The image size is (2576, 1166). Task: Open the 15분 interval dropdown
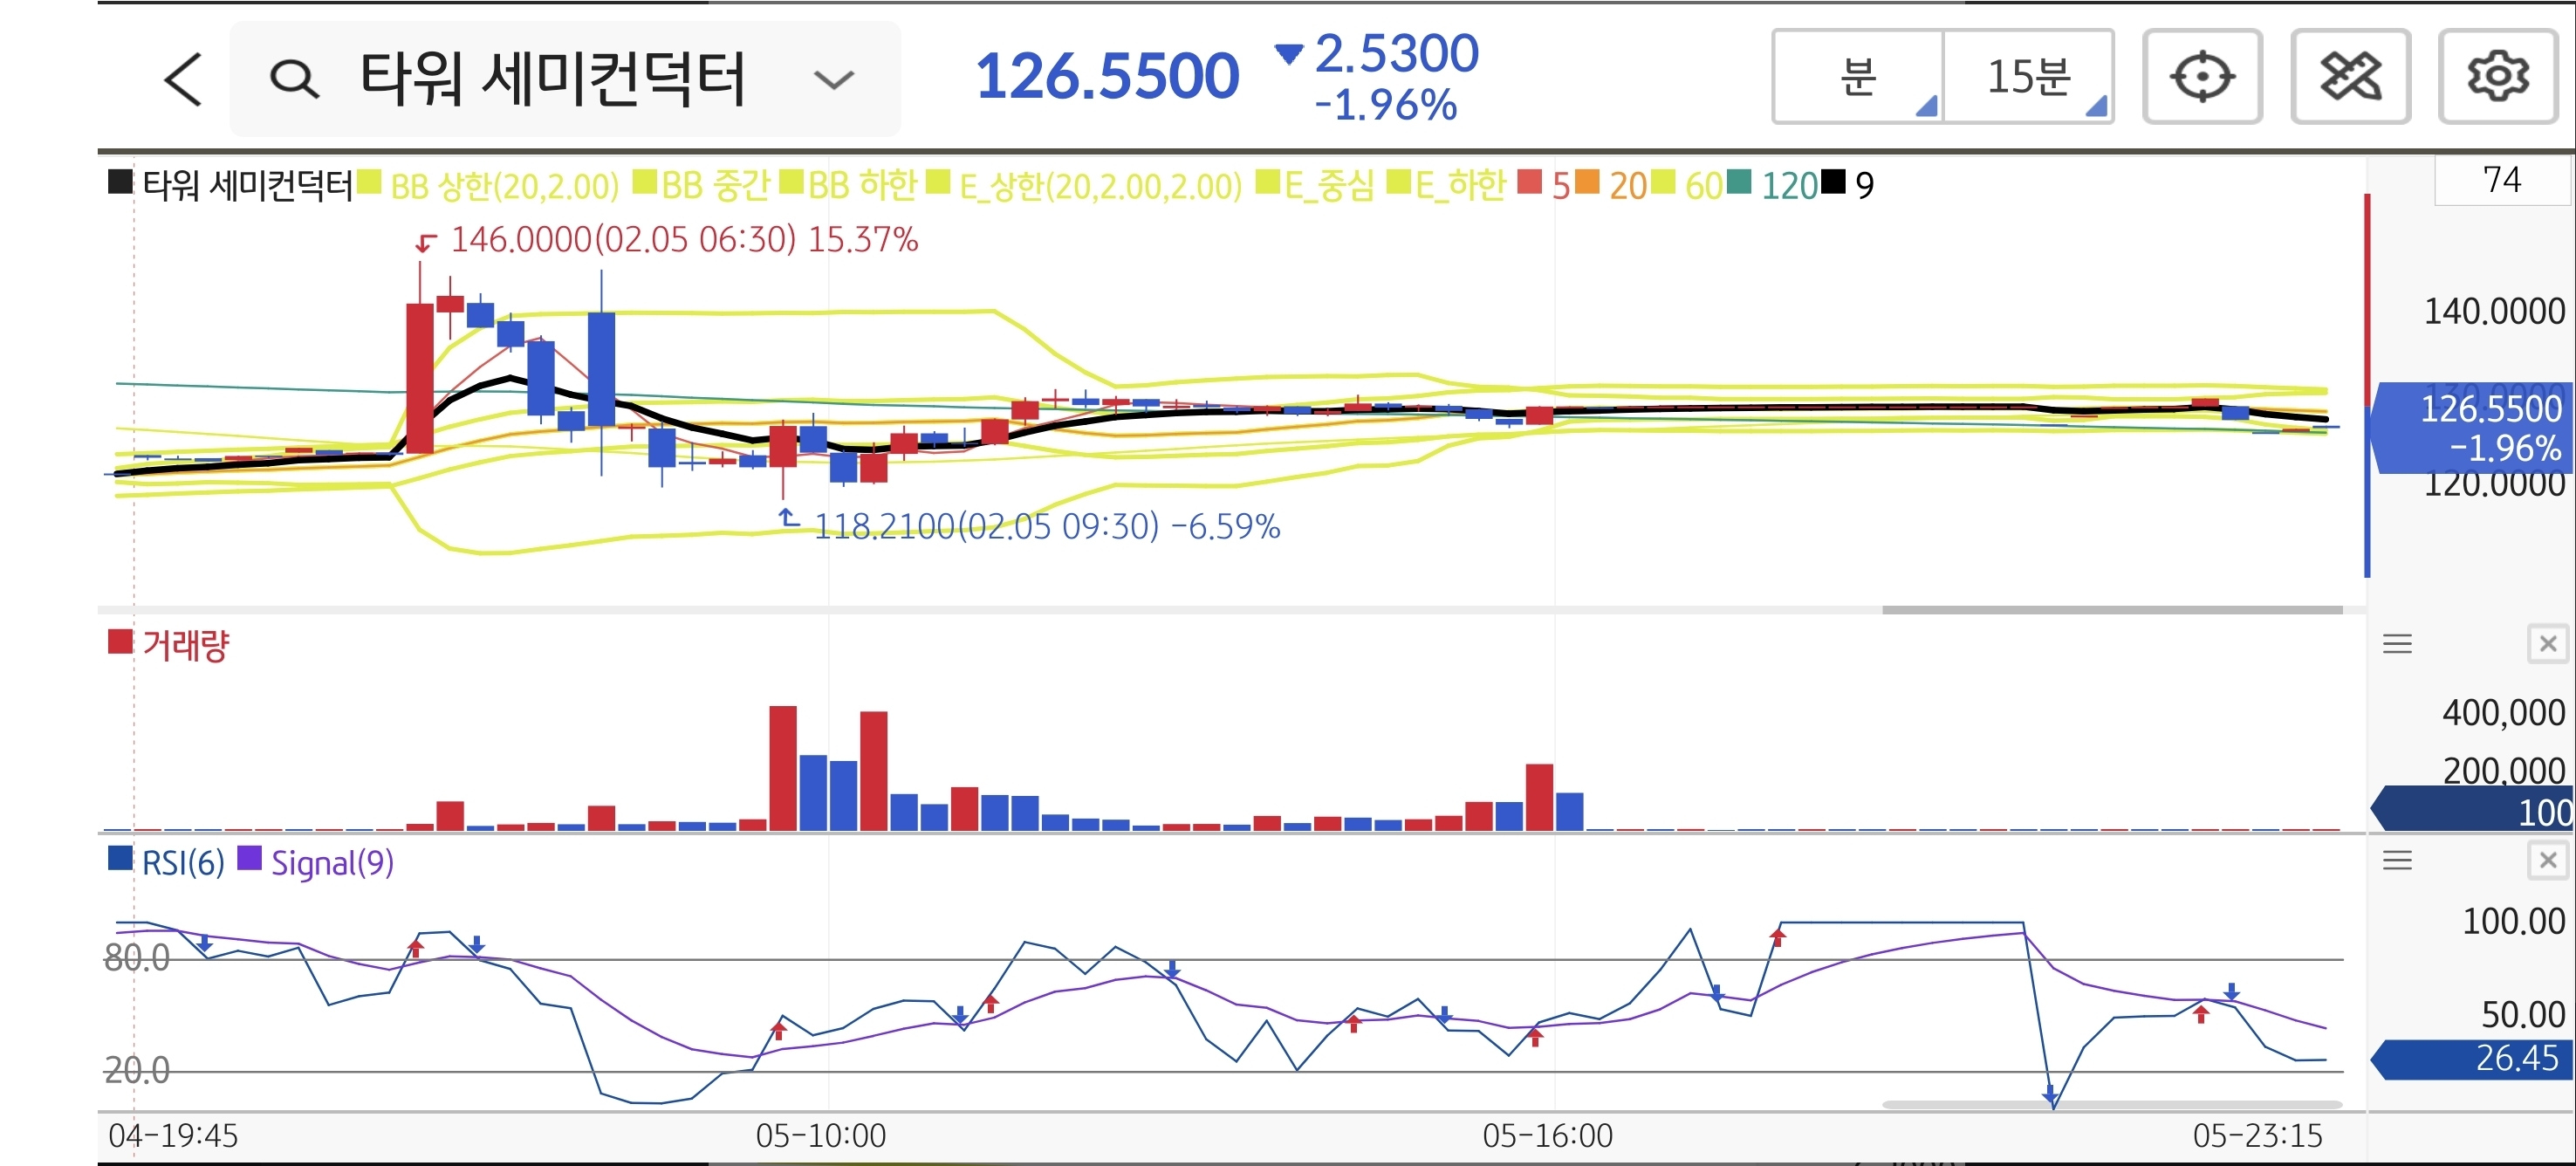(2028, 77)
